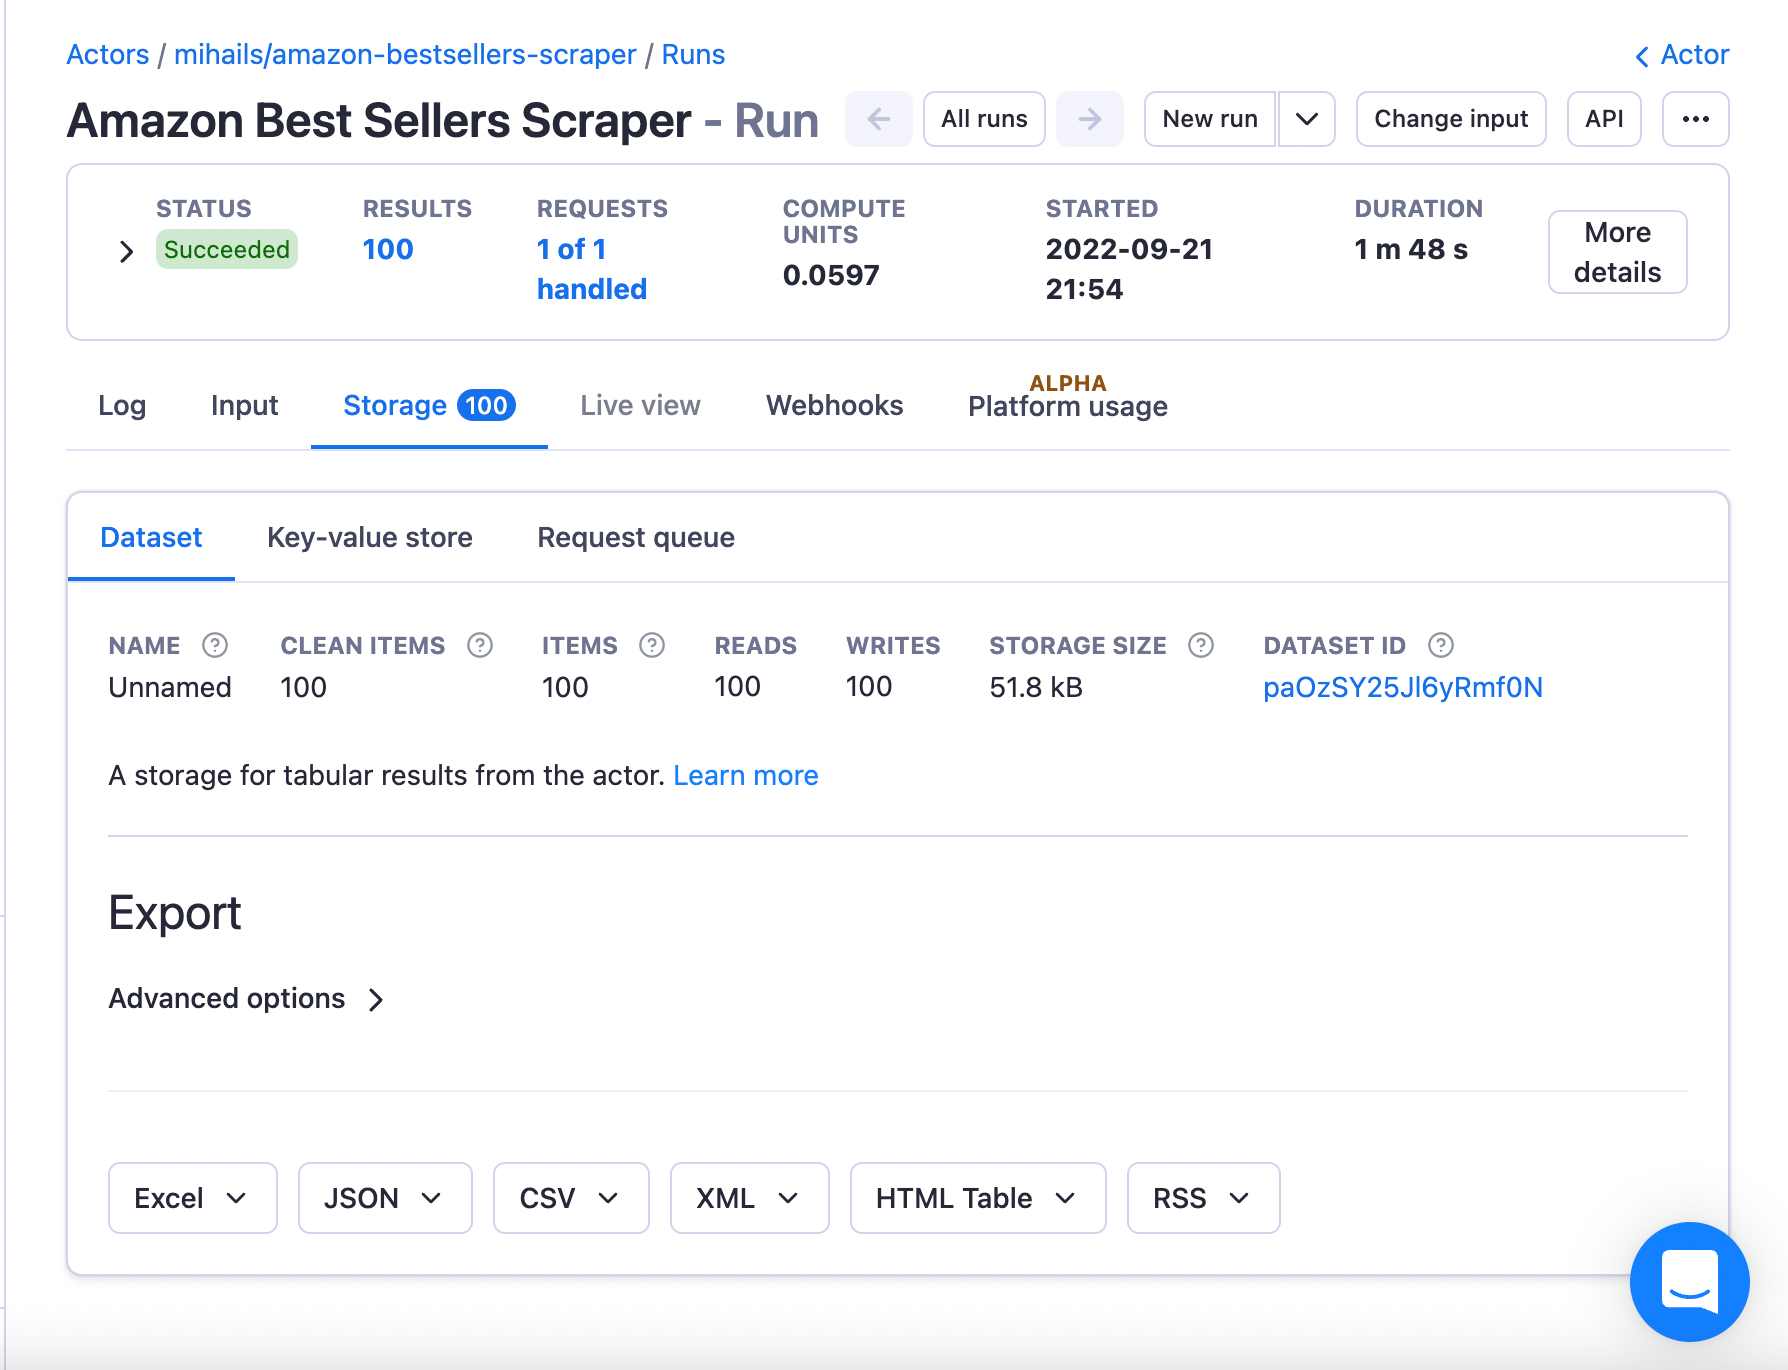Open the Live view tab

click(640, 406)
